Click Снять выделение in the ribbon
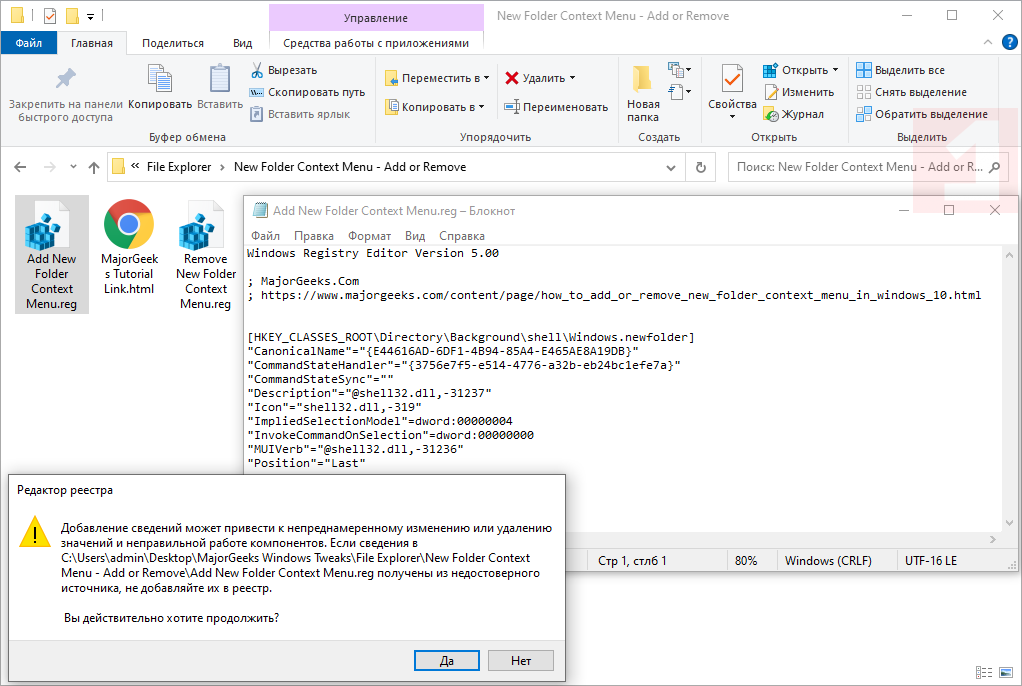Screen dimensions: 1022x686 (911, 92)
